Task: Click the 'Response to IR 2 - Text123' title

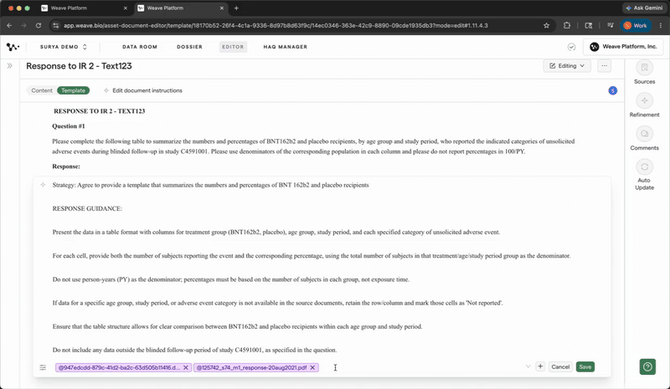Action: tap(79, 66)
